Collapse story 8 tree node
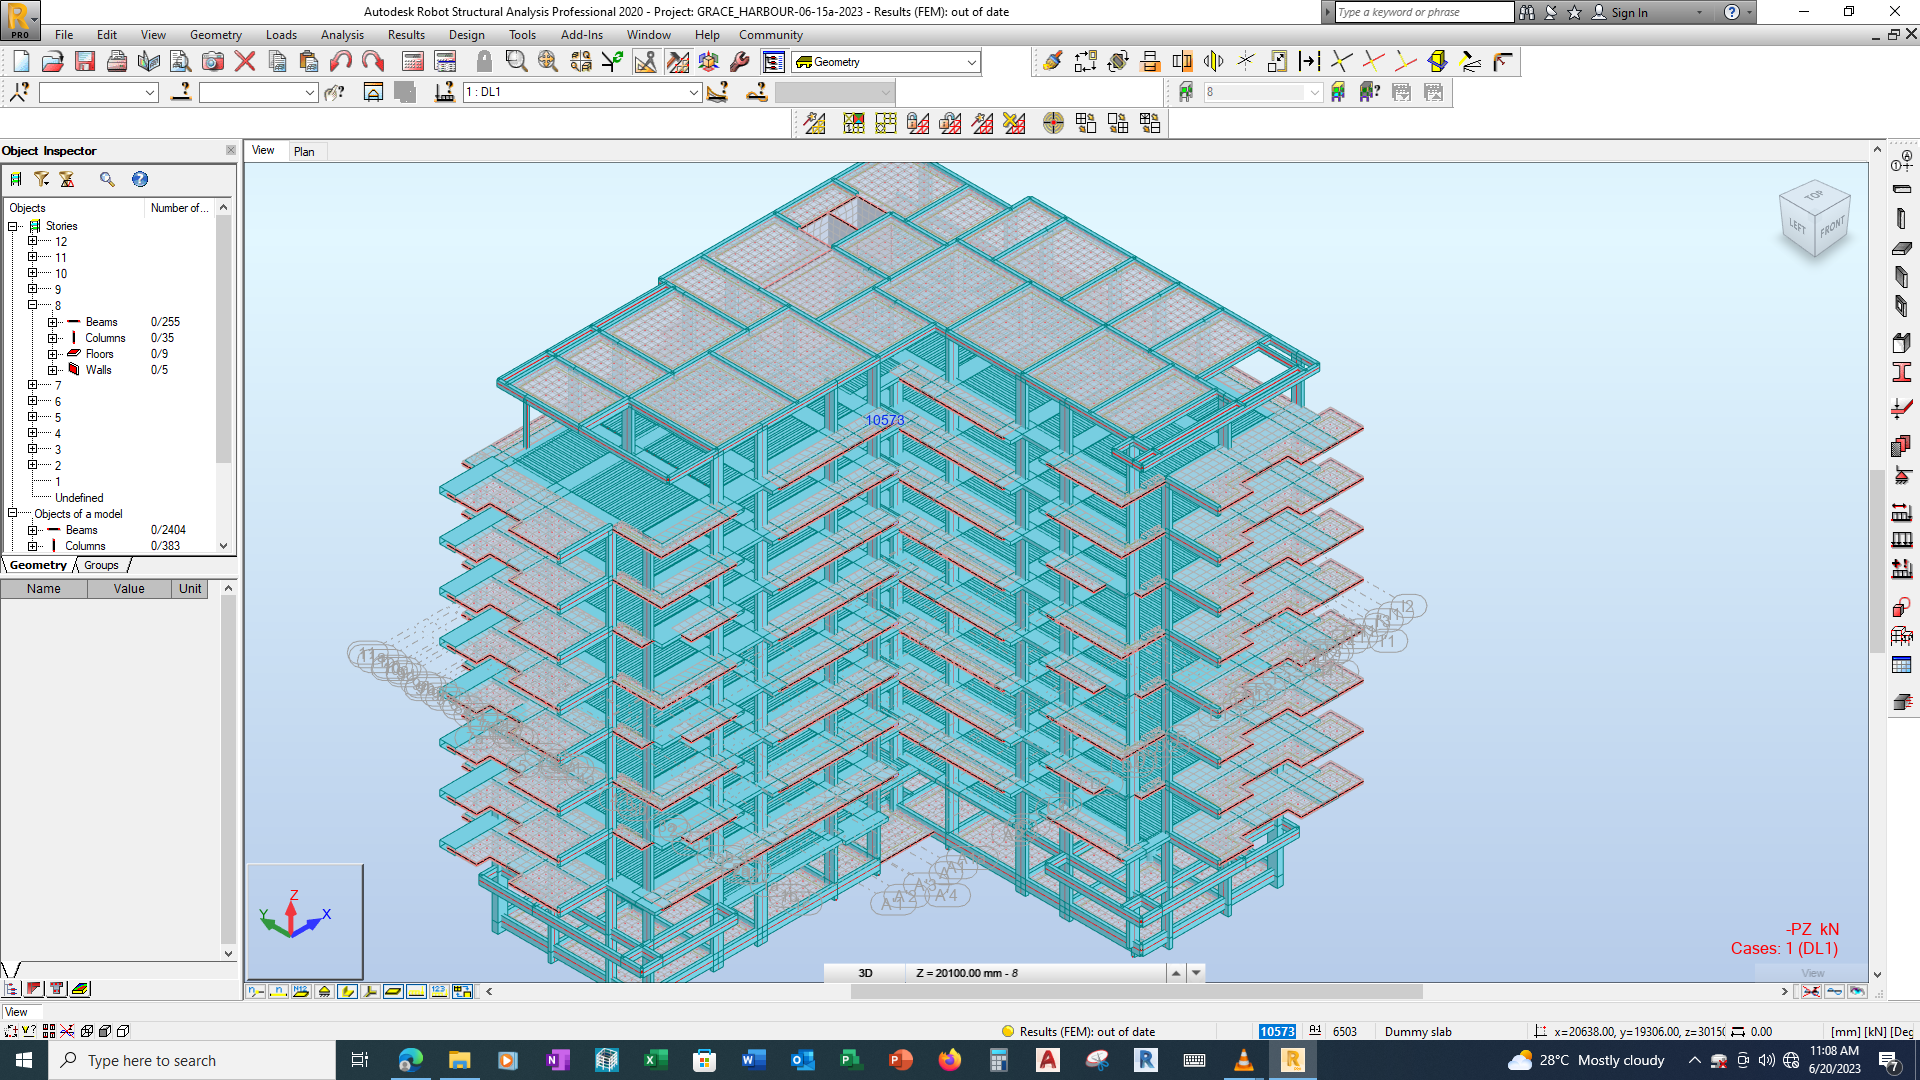The height and width of the screenshot is (1080, 1920). pyautogui.click(x=32, y=305)
